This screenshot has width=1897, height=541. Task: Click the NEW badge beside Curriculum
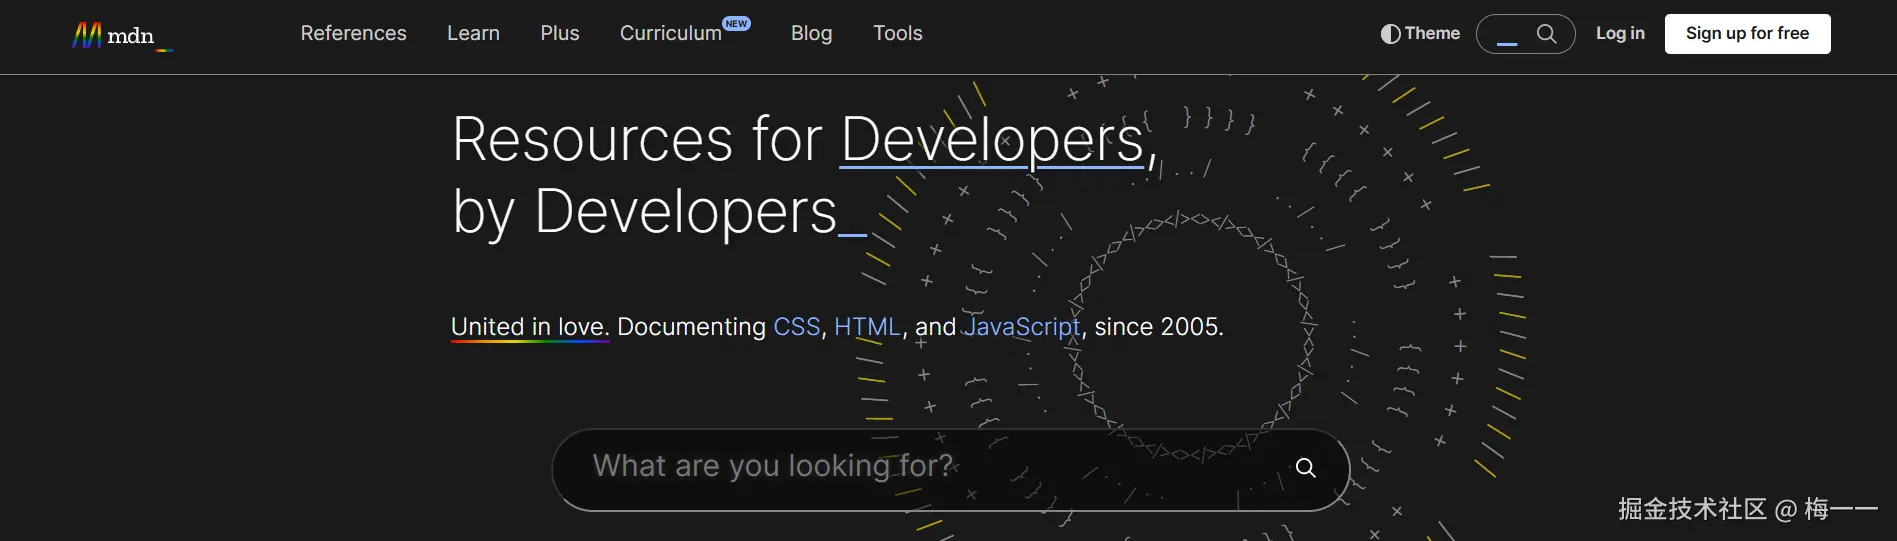click(x=737, y=23)
